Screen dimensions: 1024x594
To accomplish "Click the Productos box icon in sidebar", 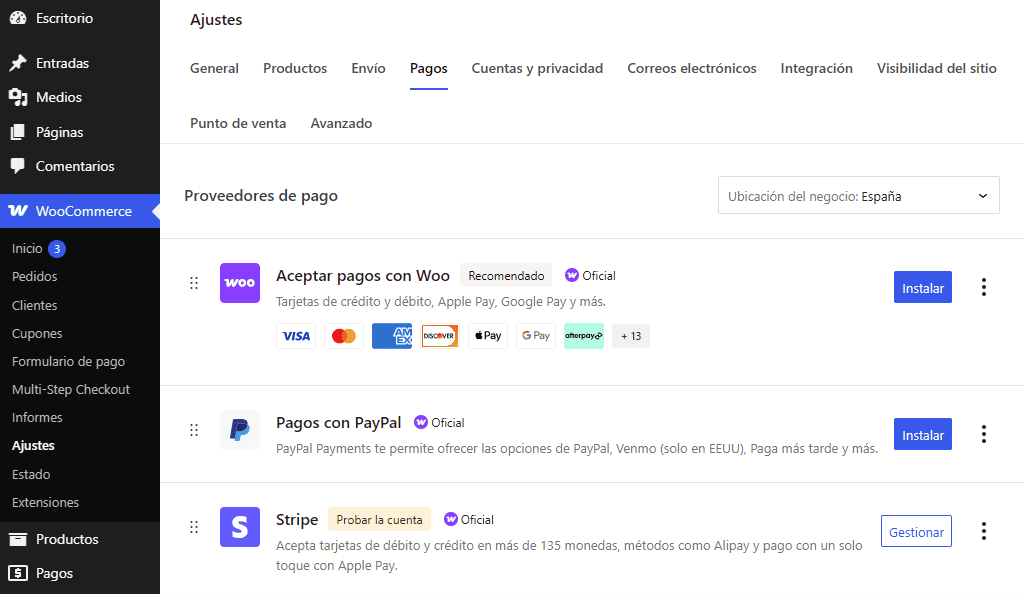I will pos(18,539).
